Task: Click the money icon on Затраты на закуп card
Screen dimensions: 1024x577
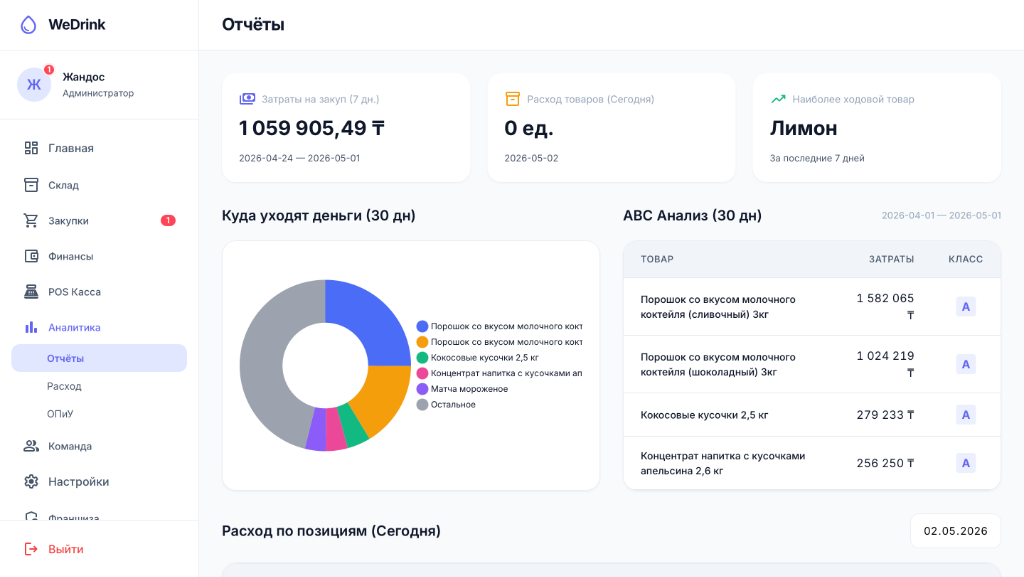Action: click(x=247, y=99)
